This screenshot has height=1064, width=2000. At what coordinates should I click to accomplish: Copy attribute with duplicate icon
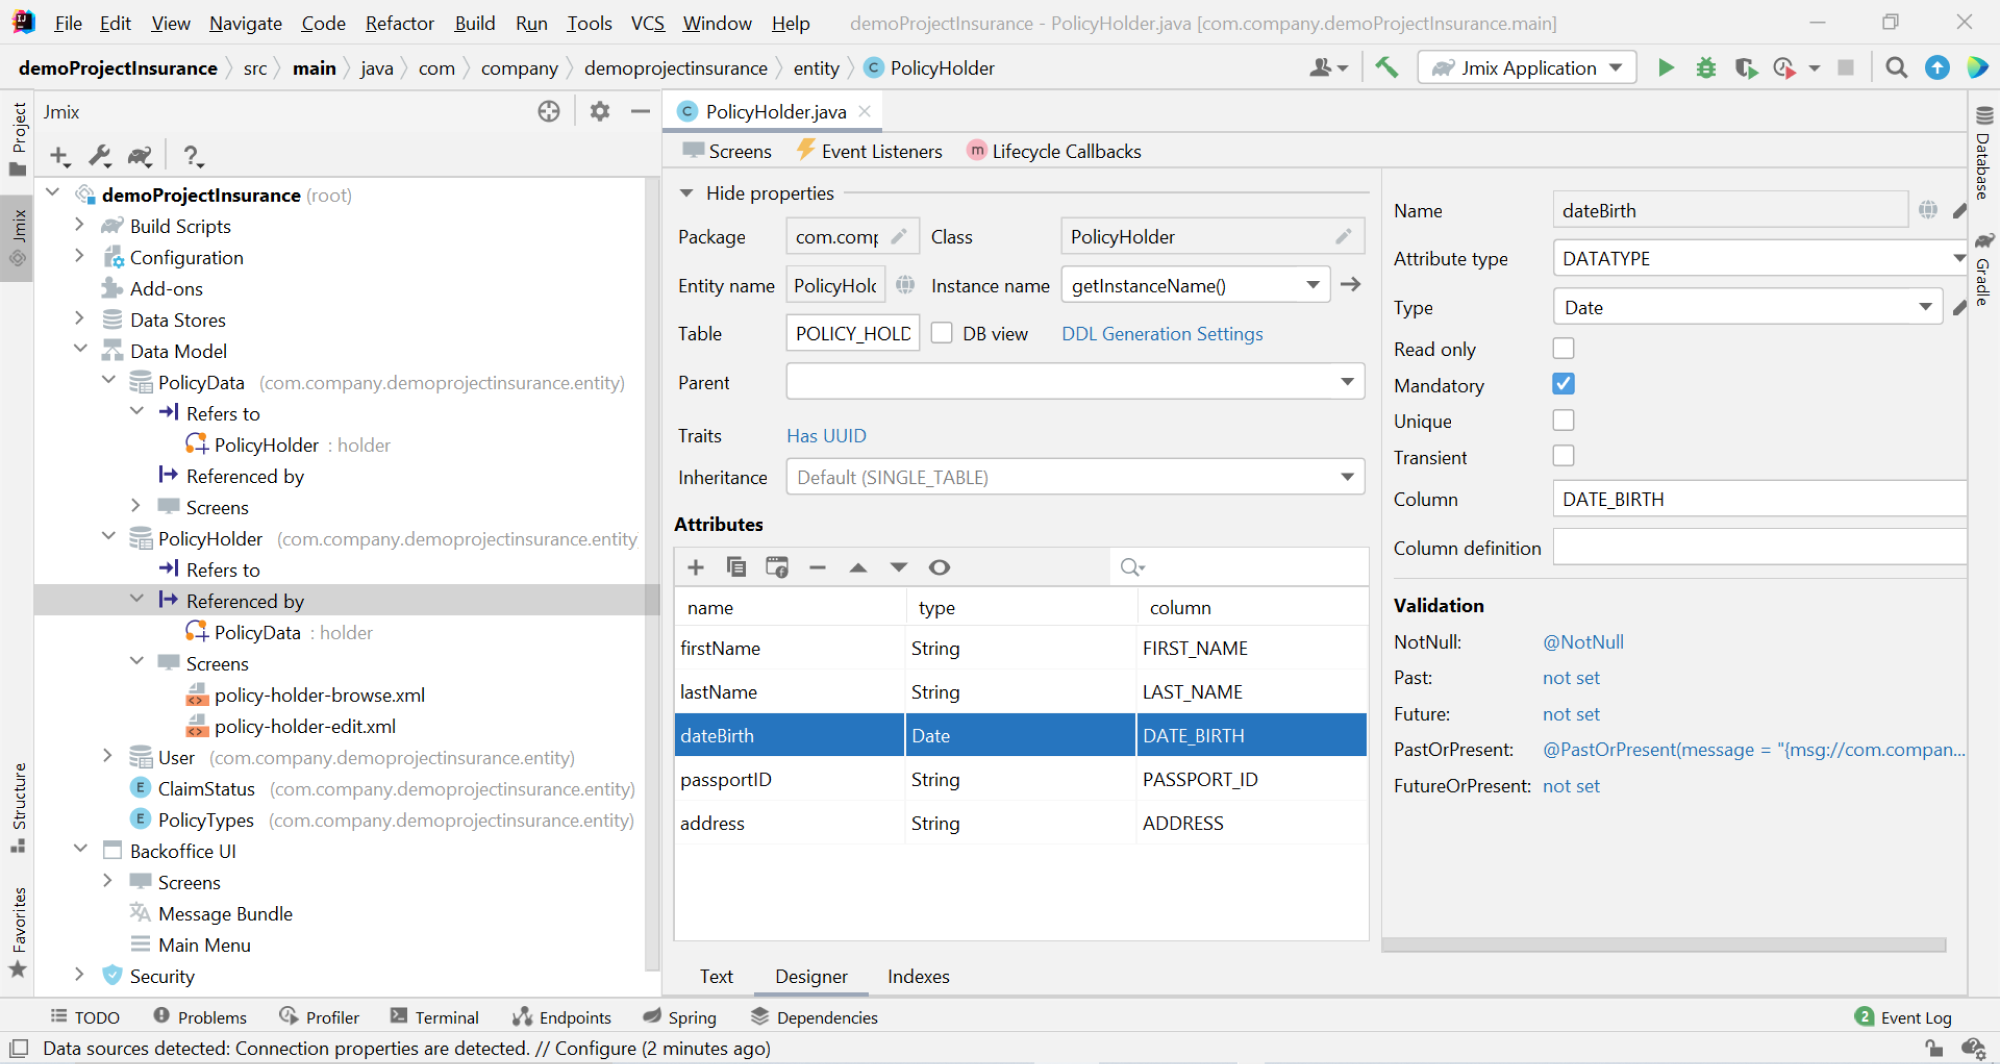(x=736, y=567)
